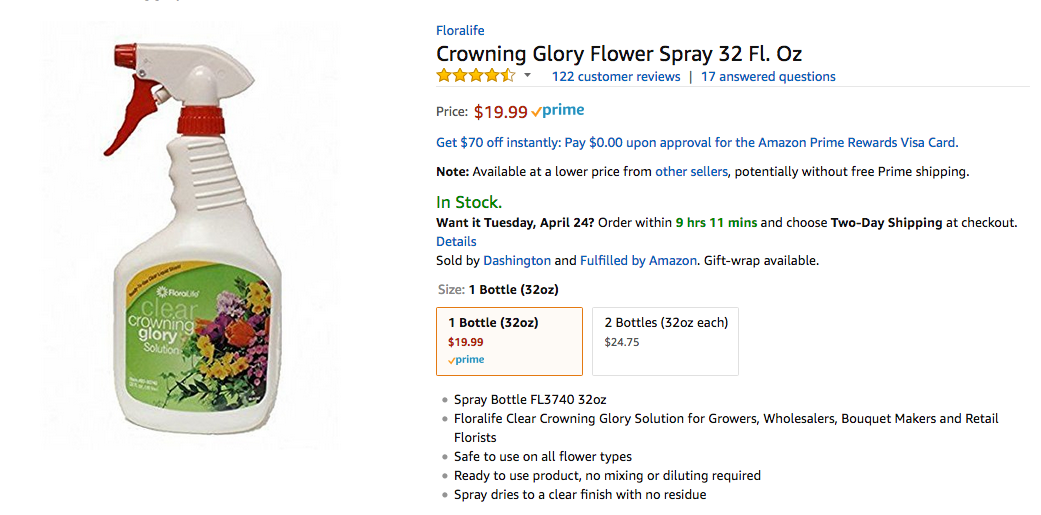
Task: Open the 122 customer reviews link
Action: [616, 77]
